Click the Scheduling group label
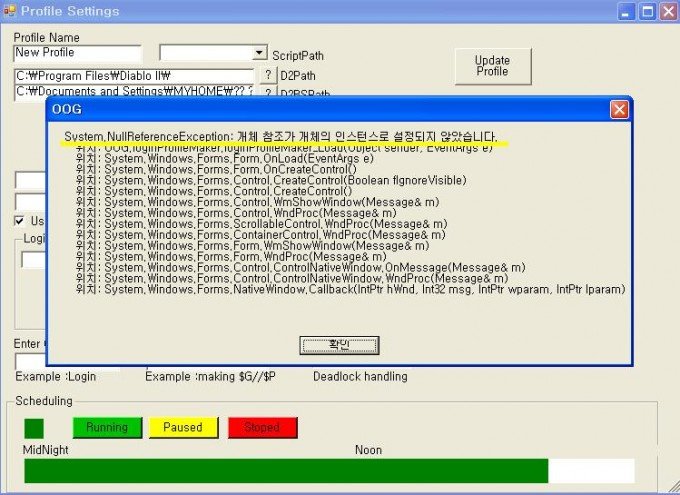The height and width of the screenshot is (495, 680). [44, 401]
